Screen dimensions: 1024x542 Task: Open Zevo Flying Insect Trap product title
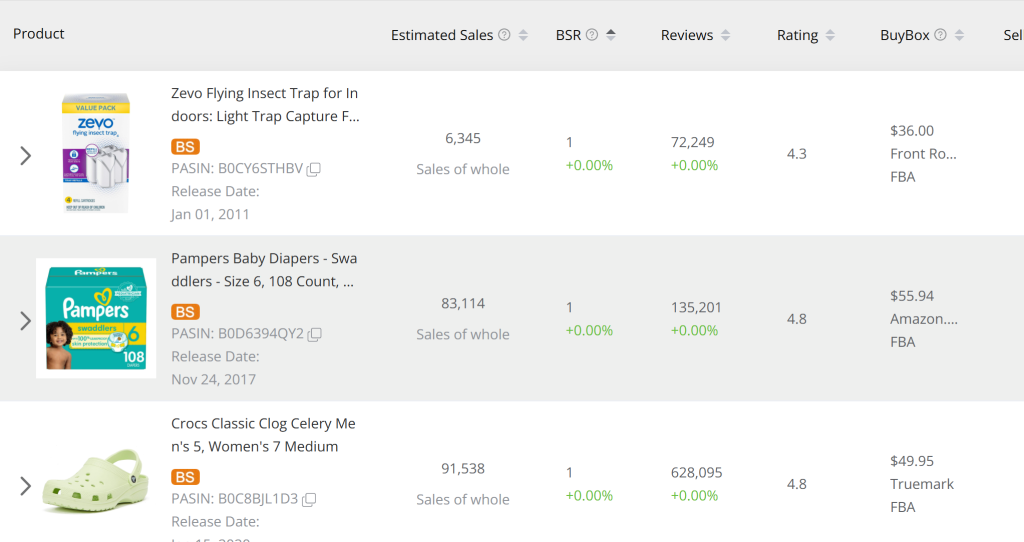[x=264, y=105]
